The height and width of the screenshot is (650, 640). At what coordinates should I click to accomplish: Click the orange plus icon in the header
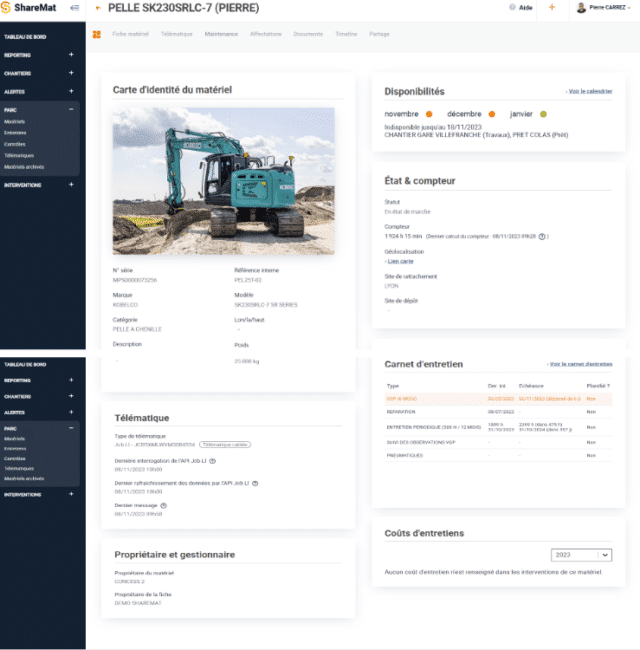point(552,7)
